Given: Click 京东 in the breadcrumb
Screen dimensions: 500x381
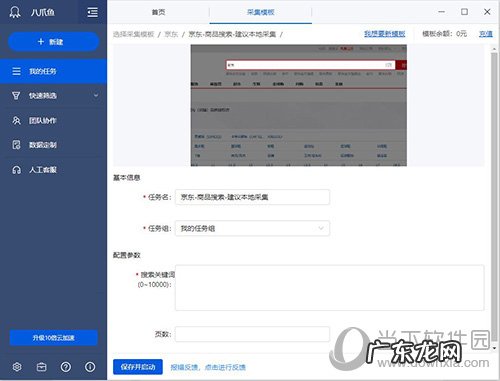Looking at the screenshot, I should [x=171, y=34].
